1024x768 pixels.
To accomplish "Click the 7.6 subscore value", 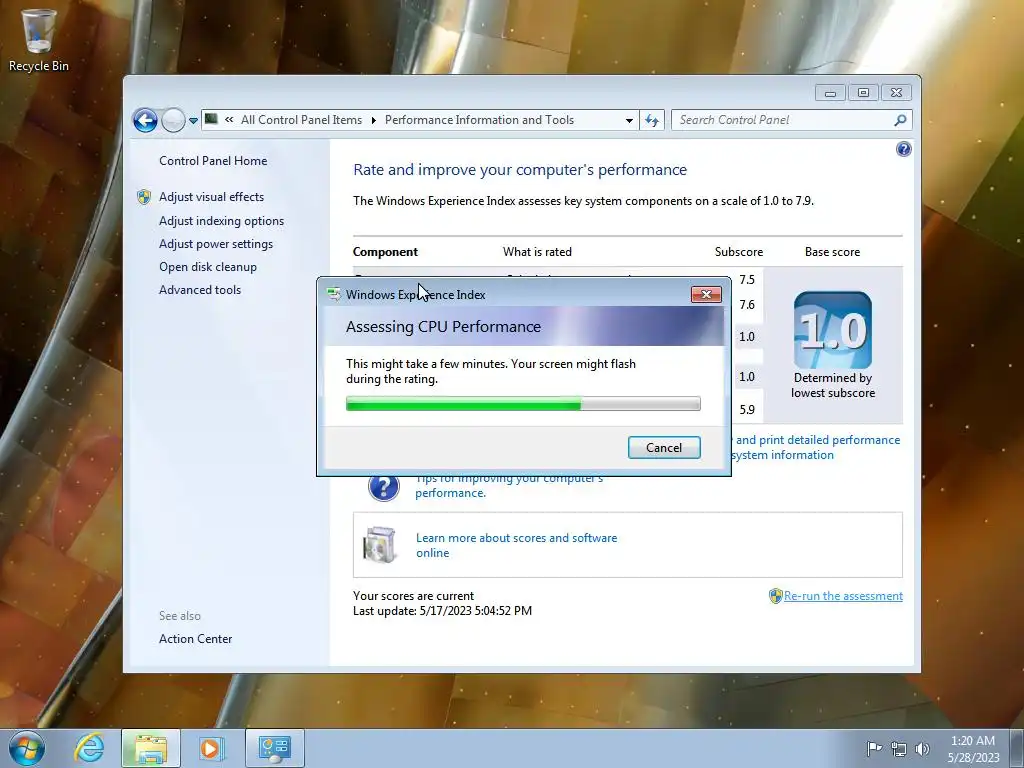I will pos(746,304).
